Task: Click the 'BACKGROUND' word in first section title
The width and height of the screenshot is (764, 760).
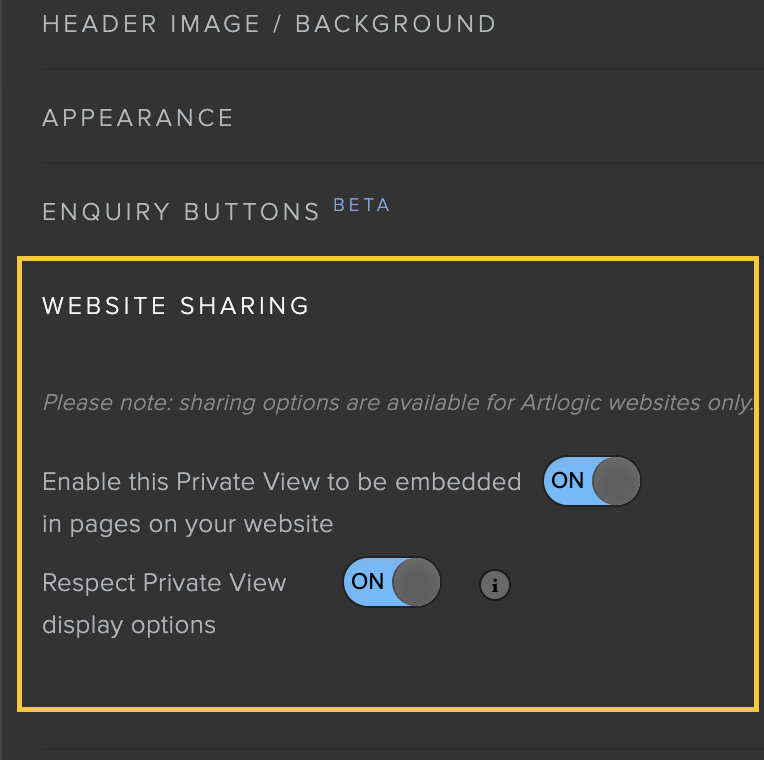Action: pyautogui.click(x=396, y=24)
